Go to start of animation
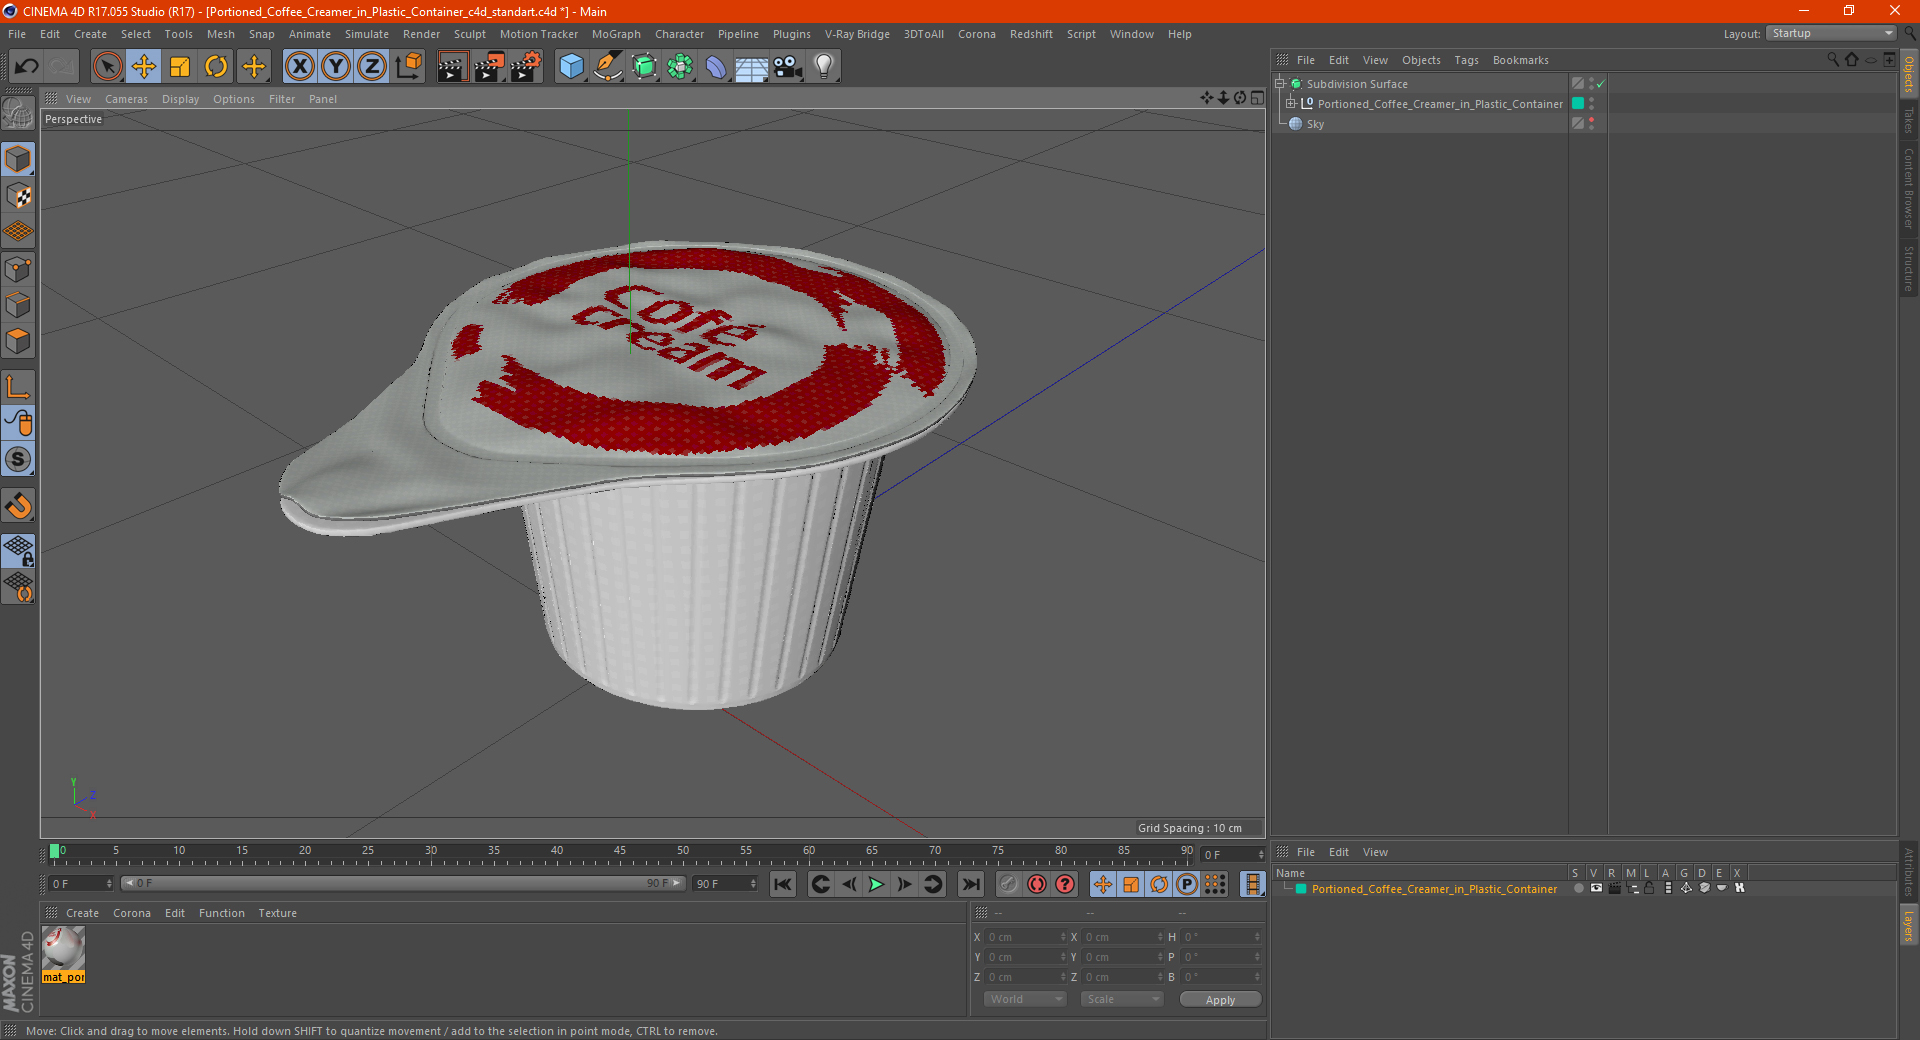This screenshot has height=1040, width=1920. [783, 884]
